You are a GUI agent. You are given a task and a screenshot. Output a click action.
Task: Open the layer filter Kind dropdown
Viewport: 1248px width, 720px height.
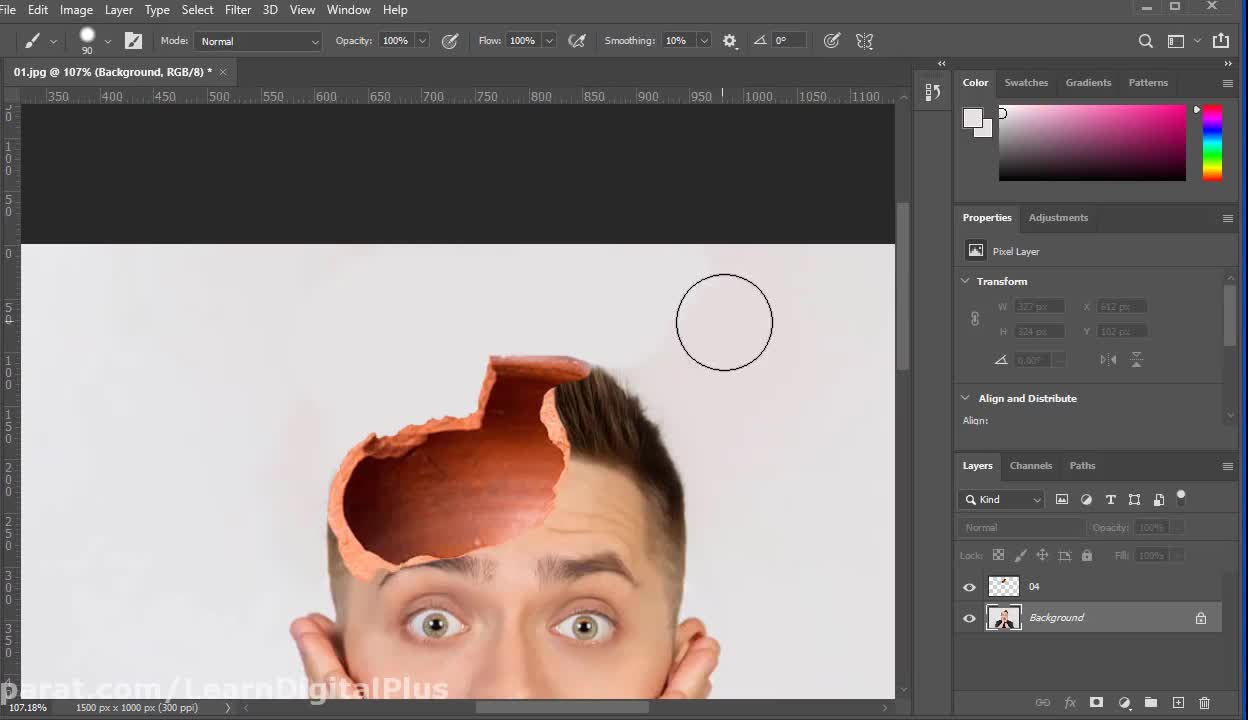tap(1002, 499)
